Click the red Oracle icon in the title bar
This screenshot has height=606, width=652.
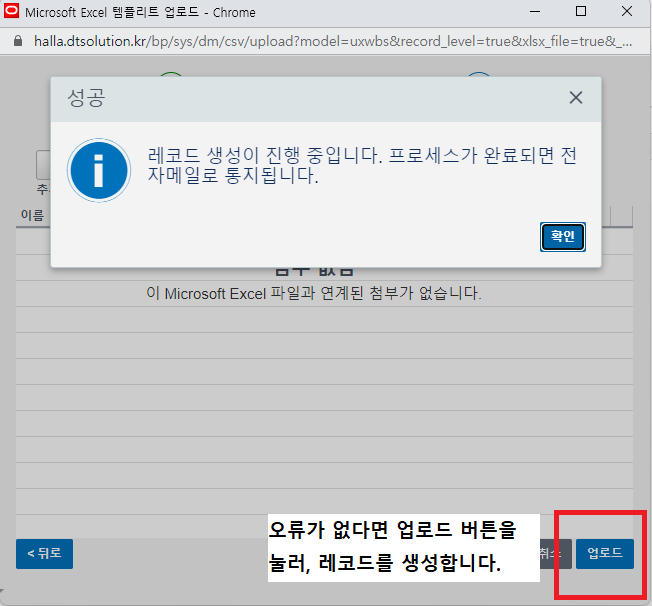click(11, 13)
